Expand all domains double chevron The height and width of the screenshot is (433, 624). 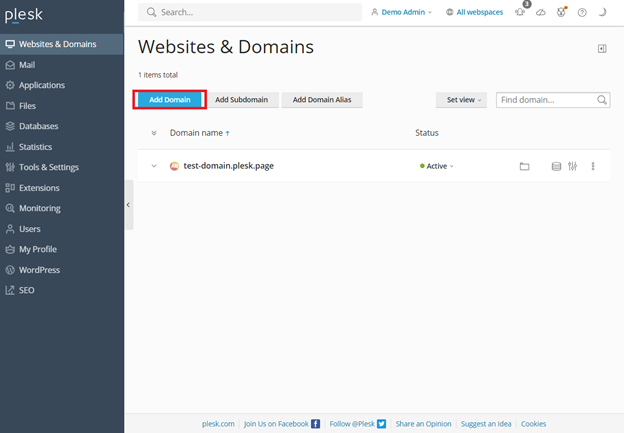[154, 133]
